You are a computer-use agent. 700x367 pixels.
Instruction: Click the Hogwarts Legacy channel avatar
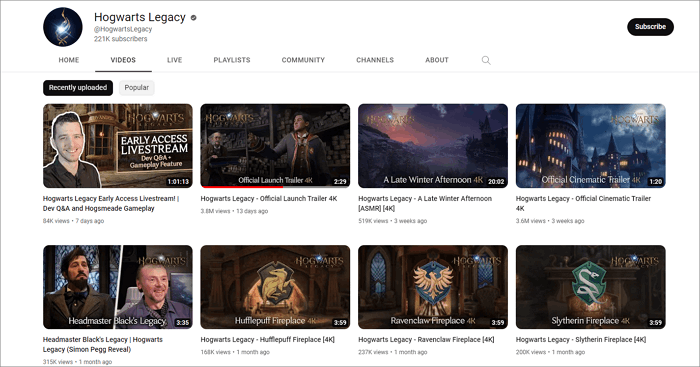coord(63,27)
